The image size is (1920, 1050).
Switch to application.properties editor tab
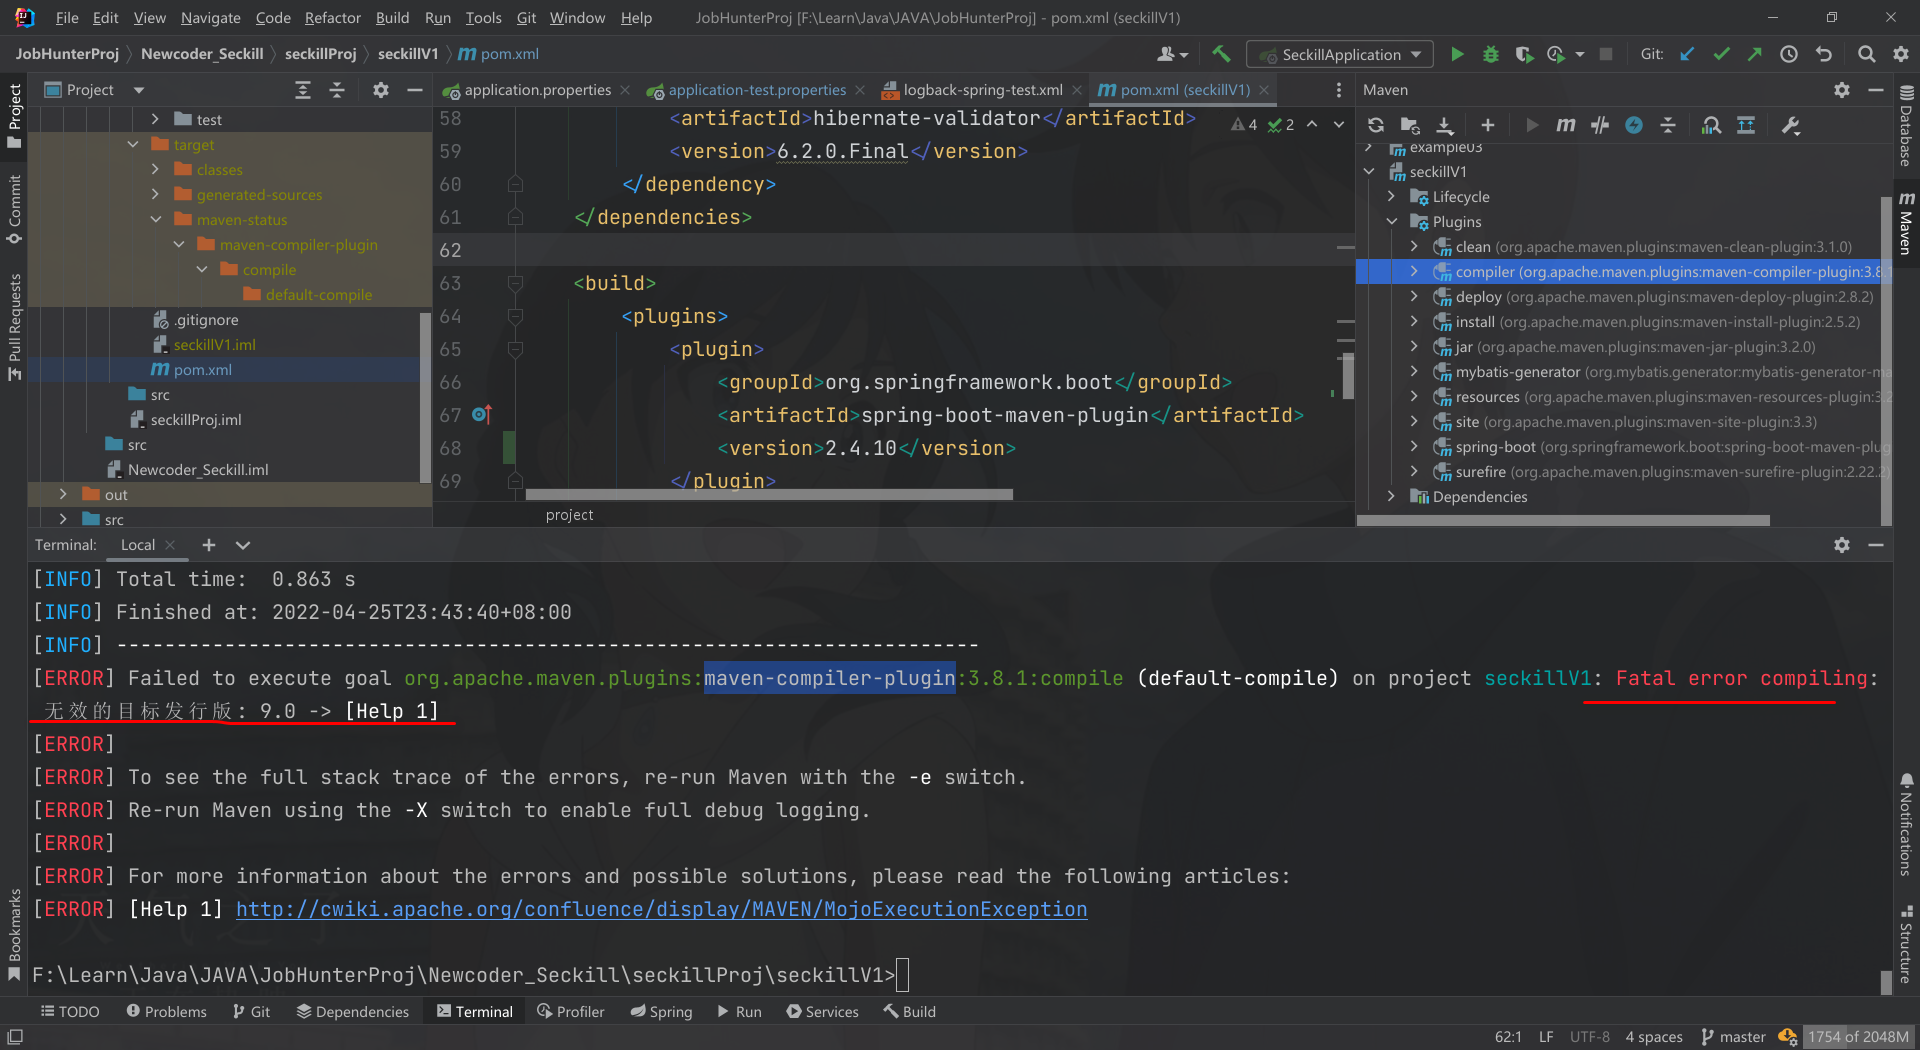point(537,90)
